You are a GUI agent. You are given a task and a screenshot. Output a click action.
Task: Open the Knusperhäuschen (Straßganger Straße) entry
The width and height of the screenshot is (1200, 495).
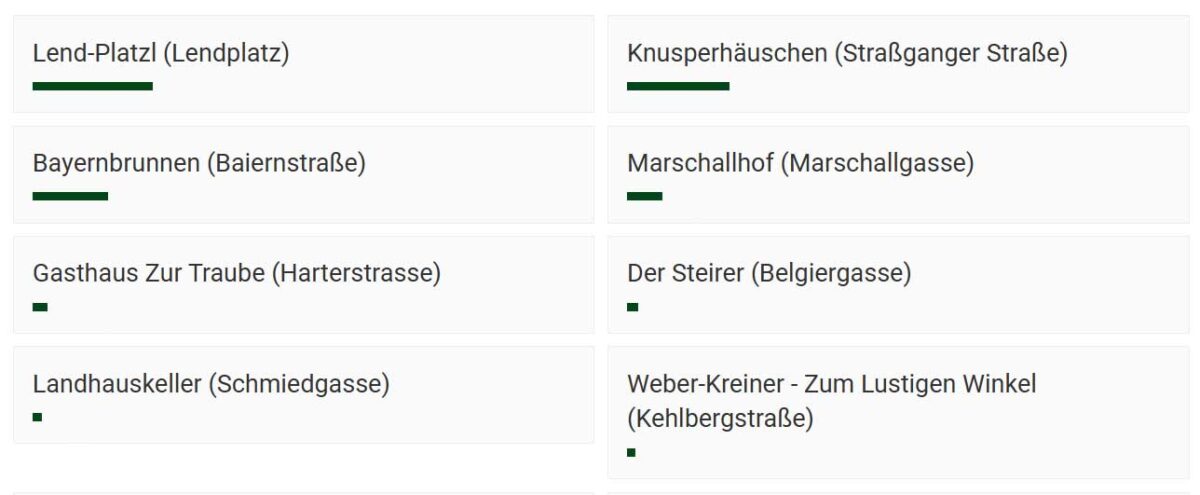pyautogui.click(x=847, y=53)
